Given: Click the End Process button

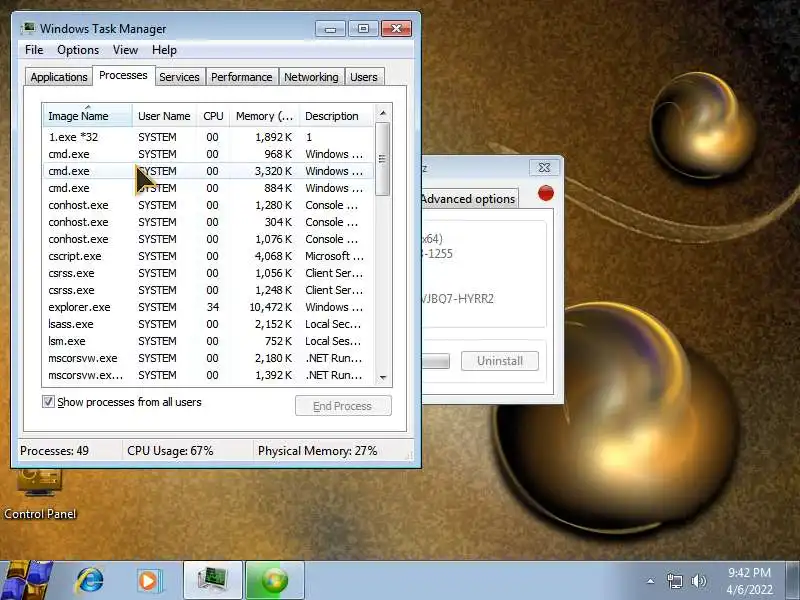Looking at the screenshot, I should pyautogui.click(x=343, y=406).
